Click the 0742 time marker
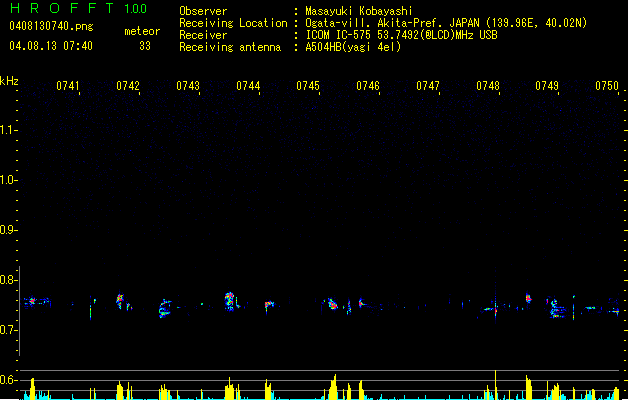 [128, 85]
